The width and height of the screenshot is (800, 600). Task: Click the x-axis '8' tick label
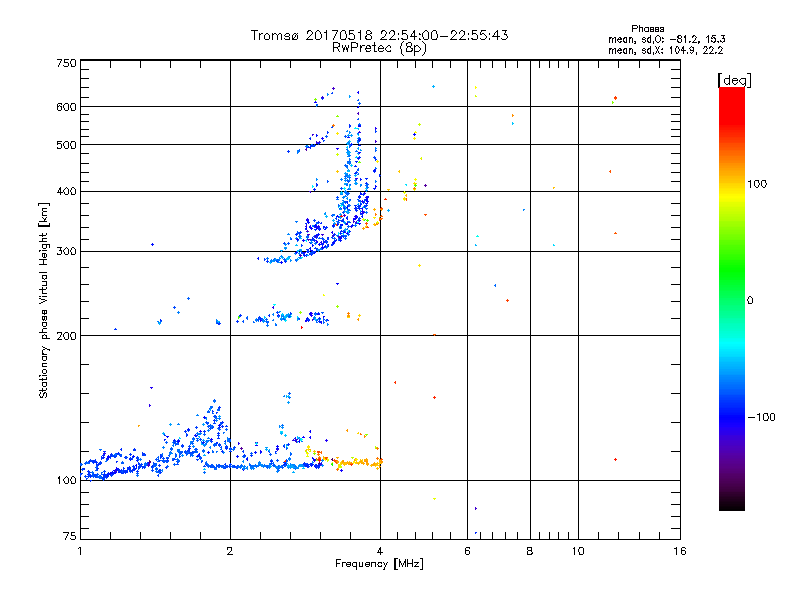click(x=530, y=551)
